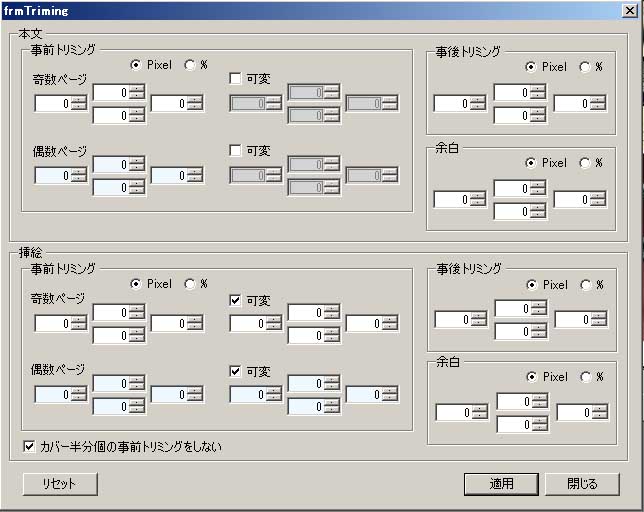Click right field in 本文 事後トリミング
The width and height of the screenshot is (644, 512).
pos(580,103)
